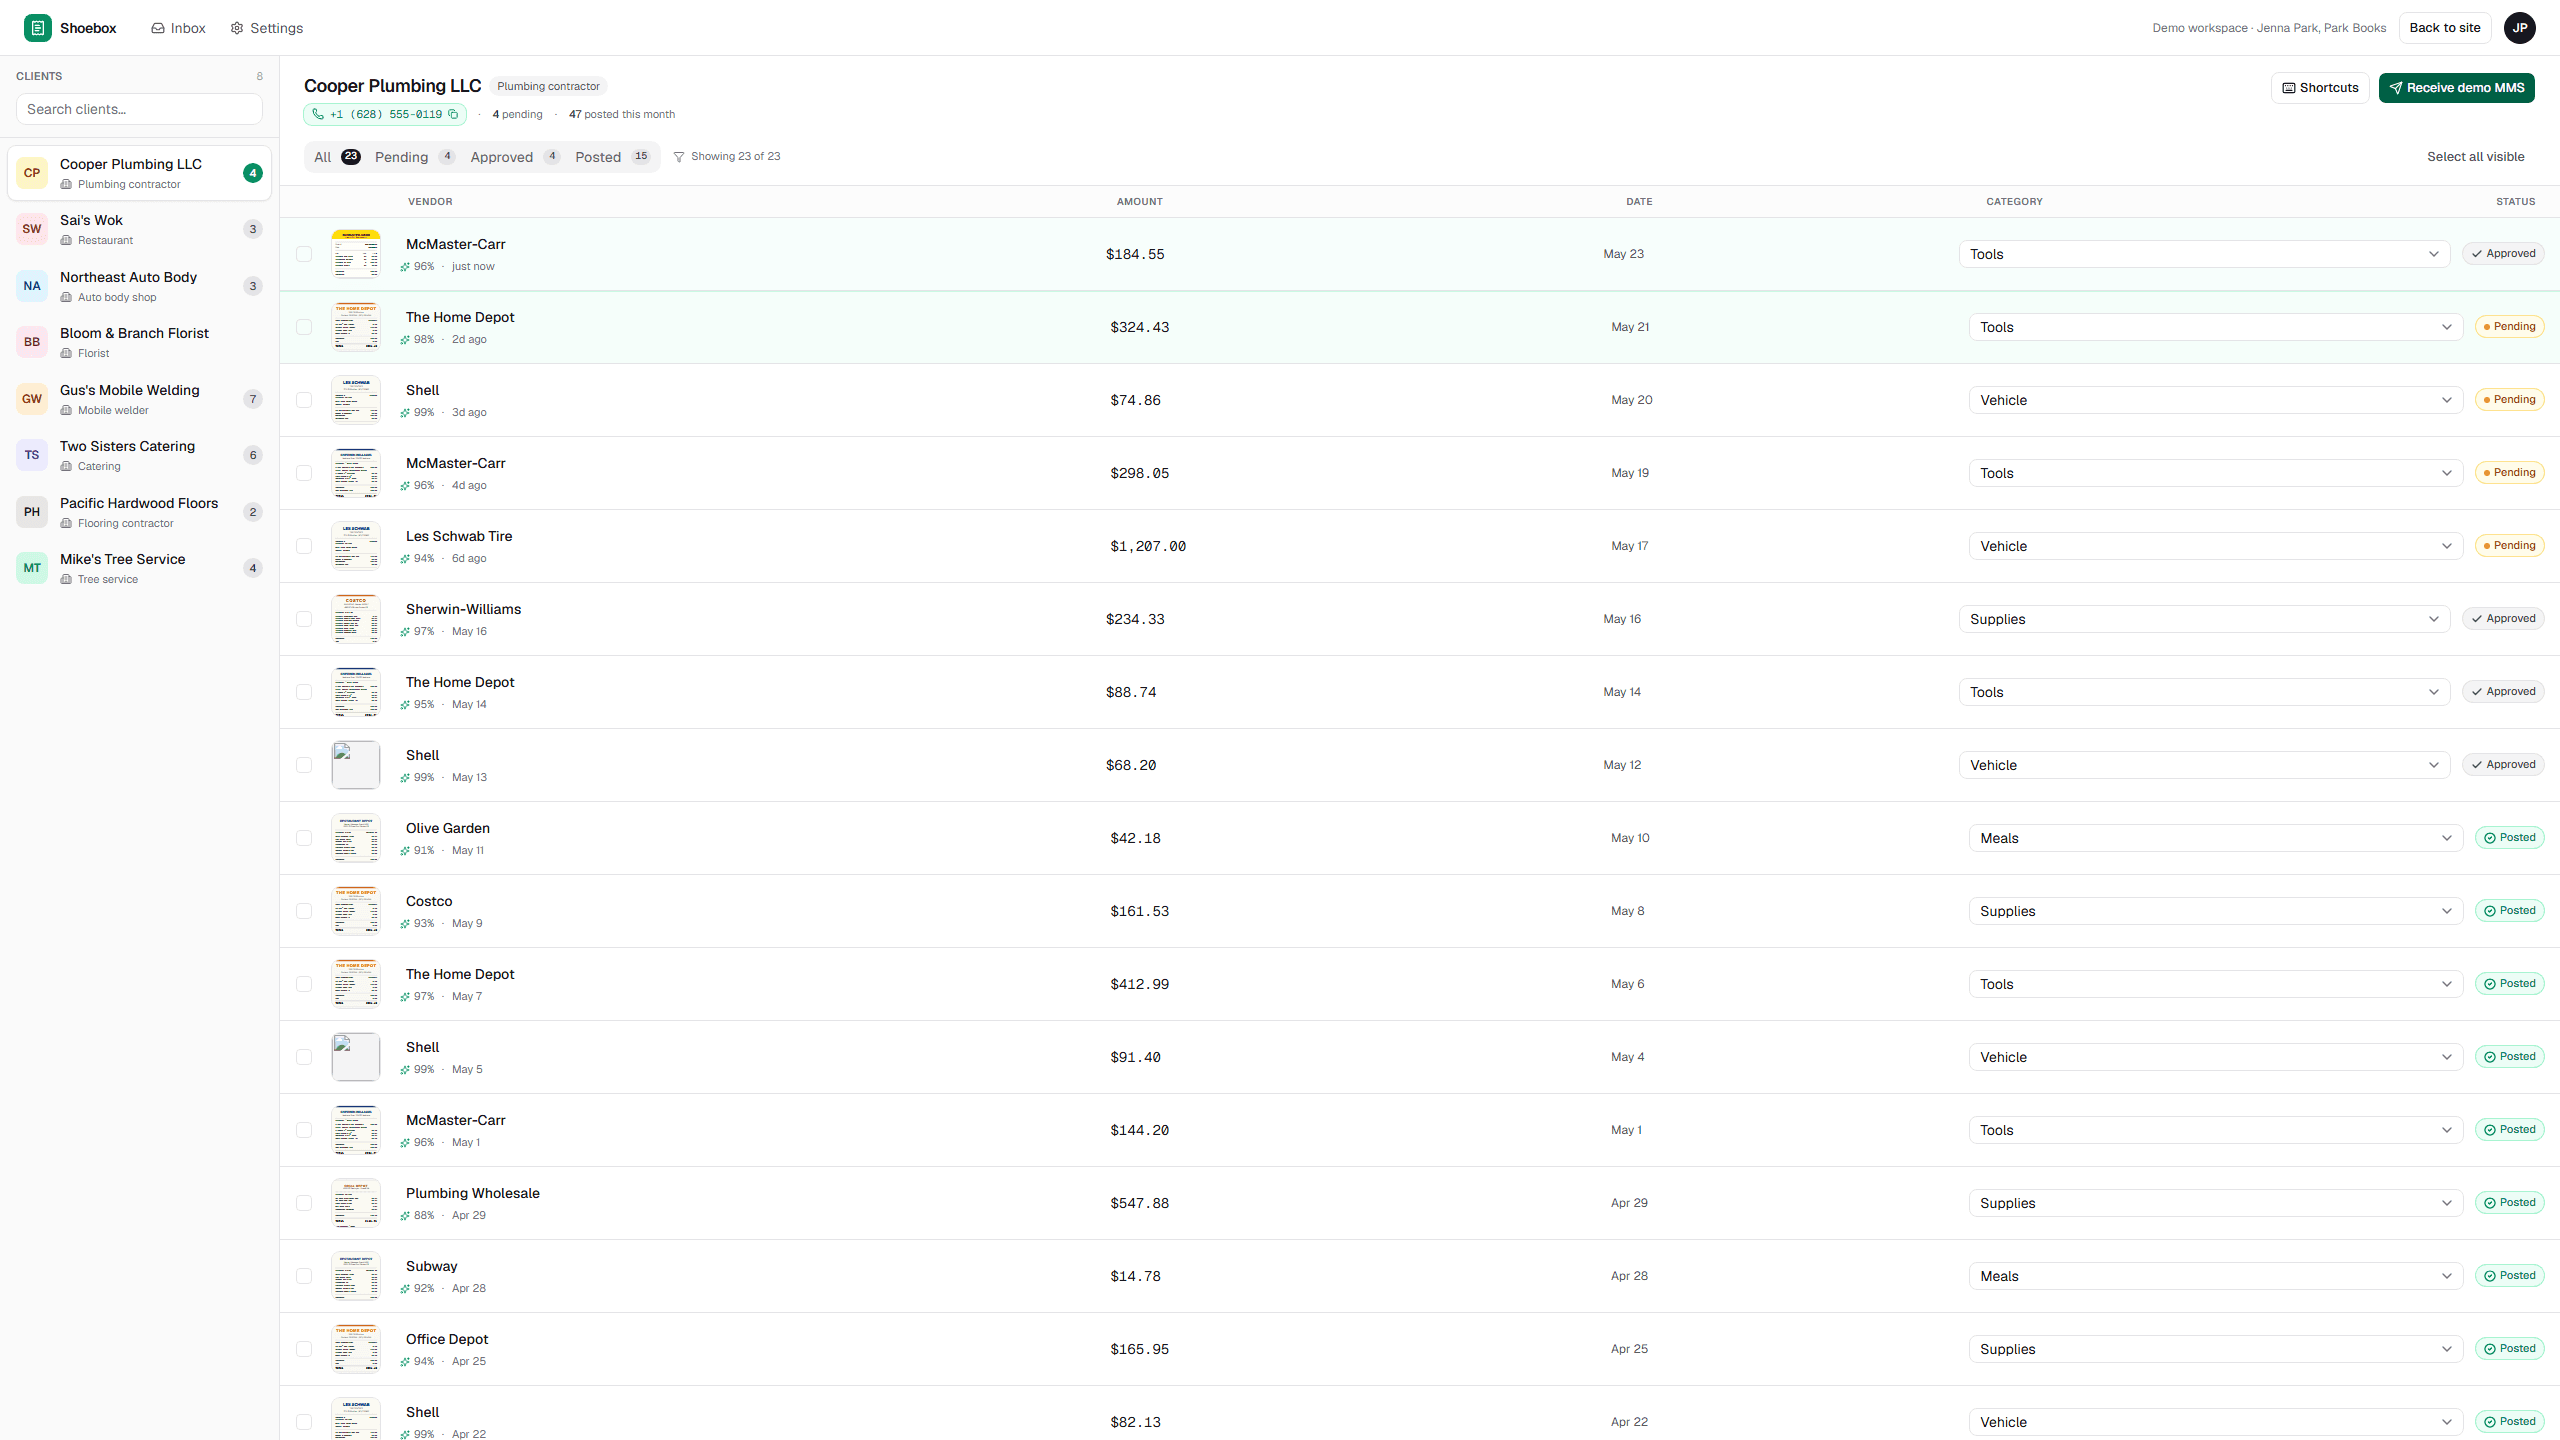Click Pending status badge for The Home Depot $324.43
This screenshot has height=1440, width=2560.
[x=2509, y=327]
